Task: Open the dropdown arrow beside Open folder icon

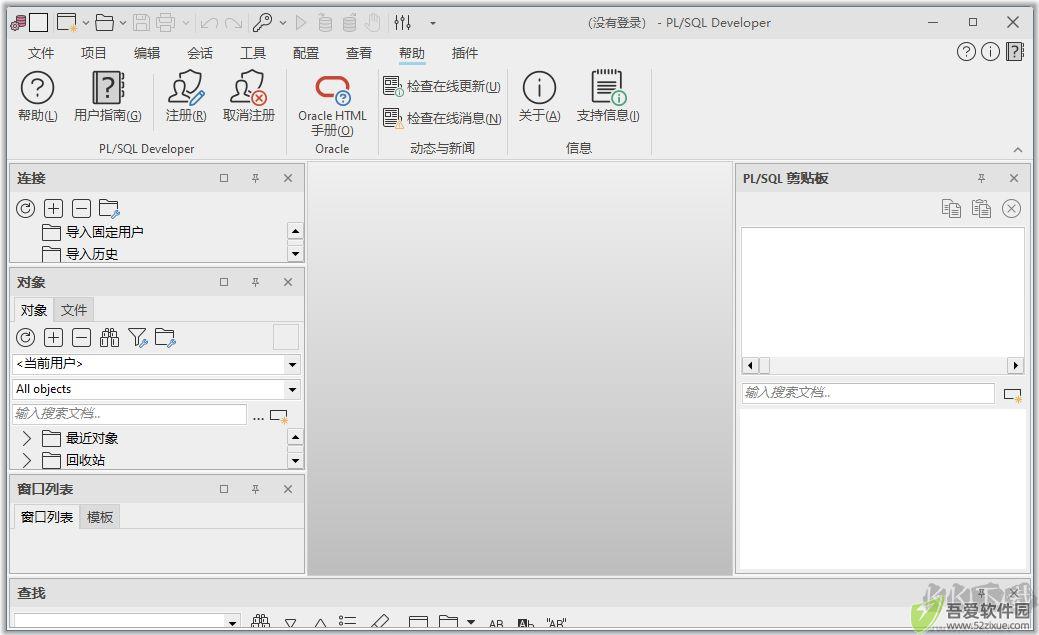Action: point(123,23)
